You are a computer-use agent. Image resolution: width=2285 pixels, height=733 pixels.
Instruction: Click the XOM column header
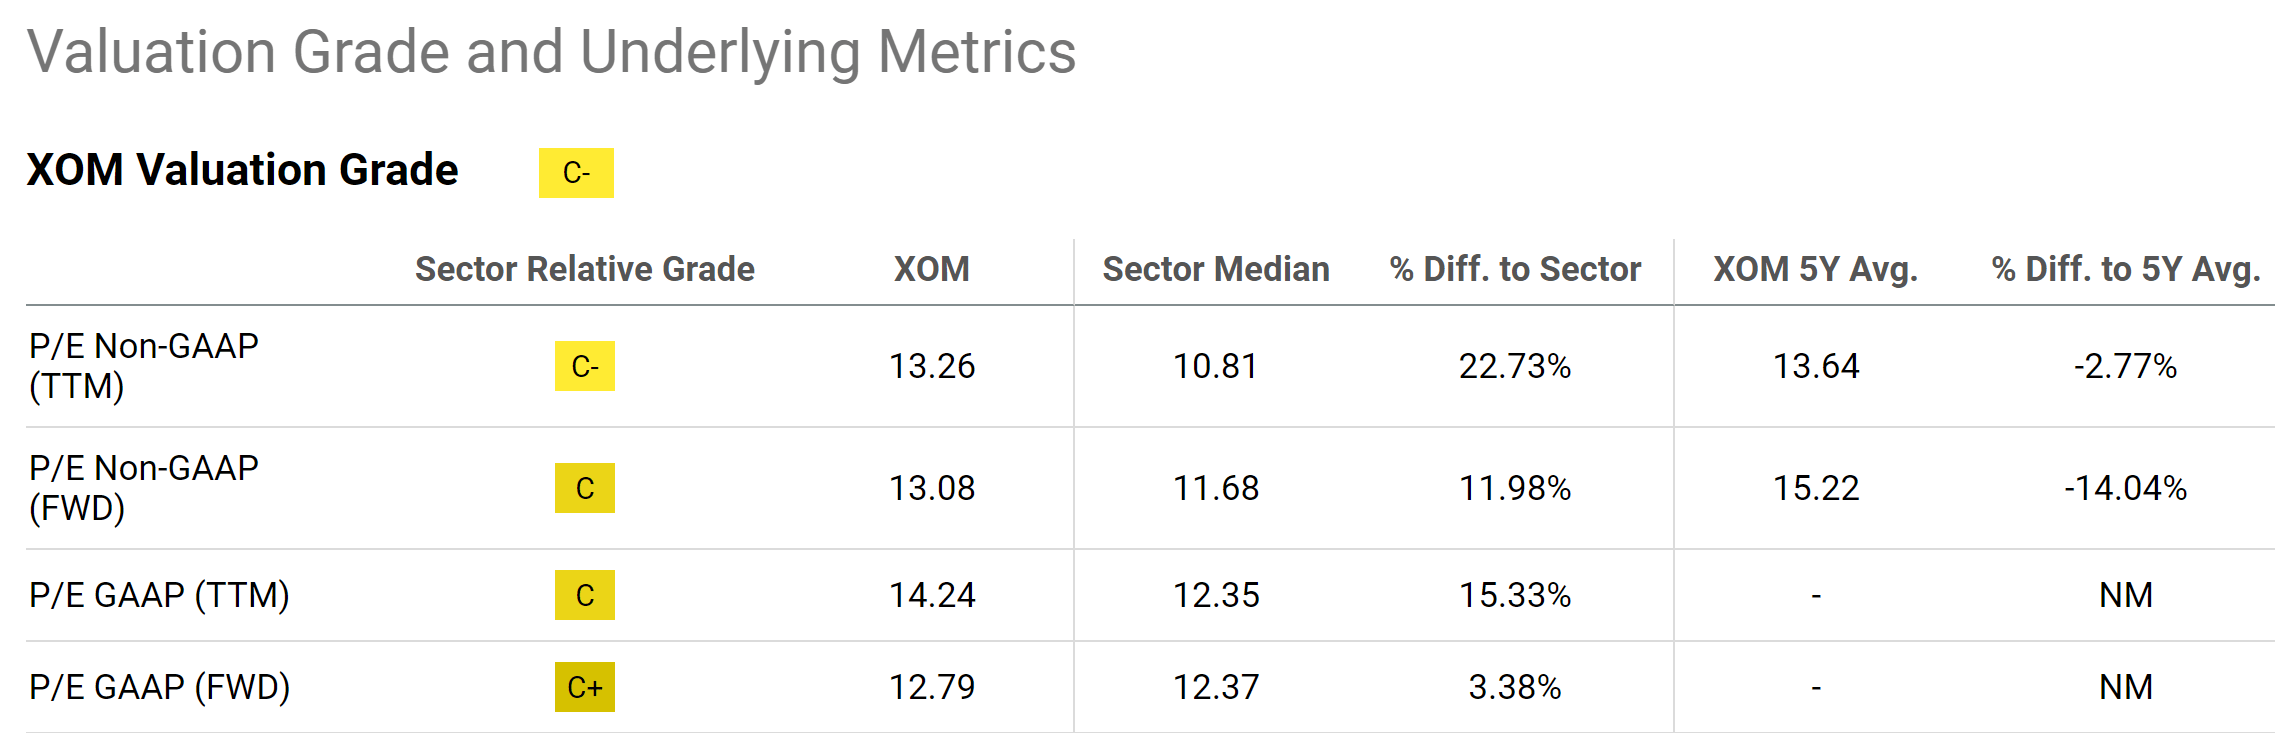point(931,269)
